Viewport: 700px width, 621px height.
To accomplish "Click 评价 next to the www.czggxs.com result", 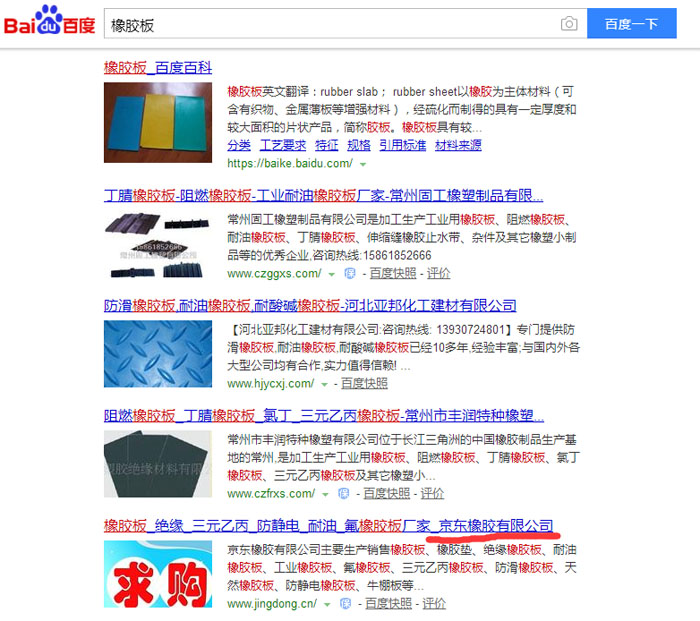I will (x=438, y=273).
